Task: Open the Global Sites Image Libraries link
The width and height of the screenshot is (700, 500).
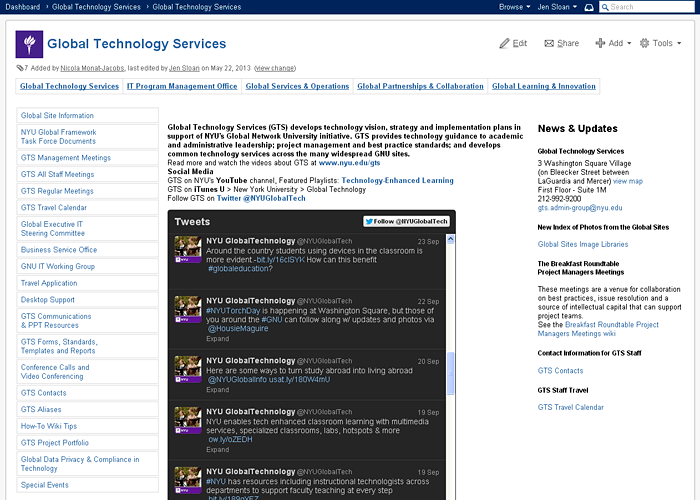Action: (x=583, y=245)
